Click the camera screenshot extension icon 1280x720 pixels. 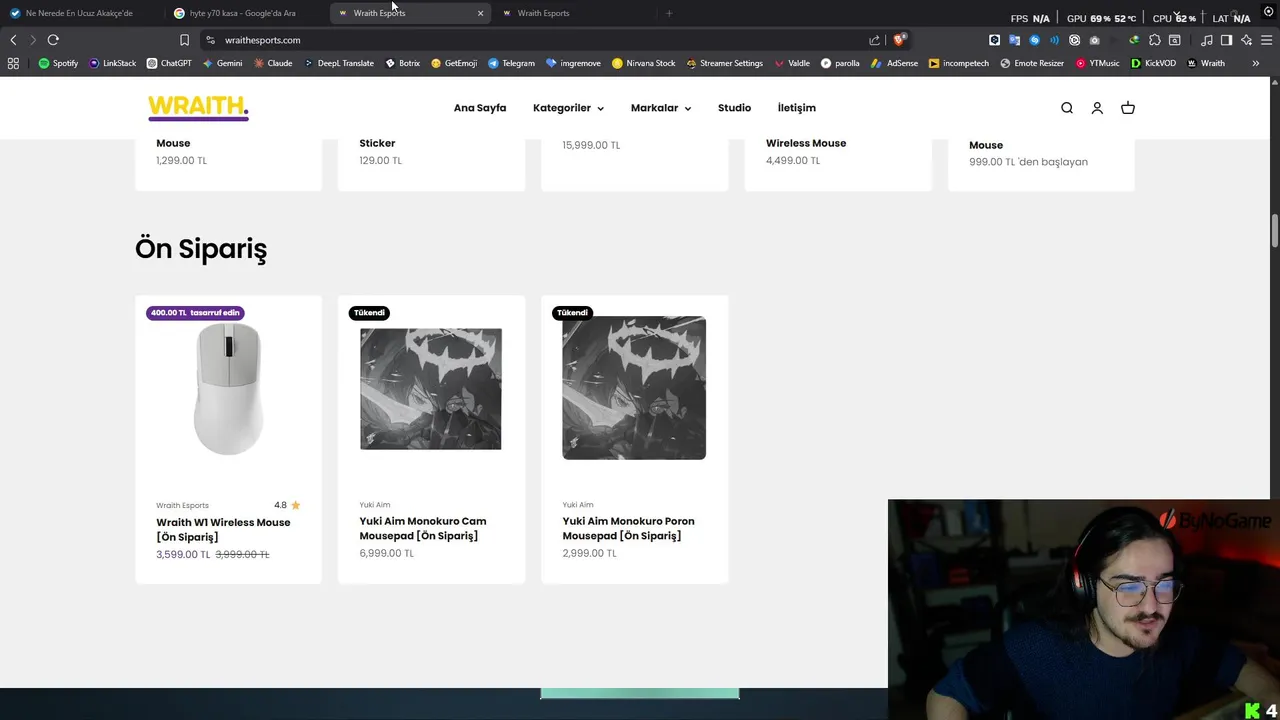point(1094,40)
